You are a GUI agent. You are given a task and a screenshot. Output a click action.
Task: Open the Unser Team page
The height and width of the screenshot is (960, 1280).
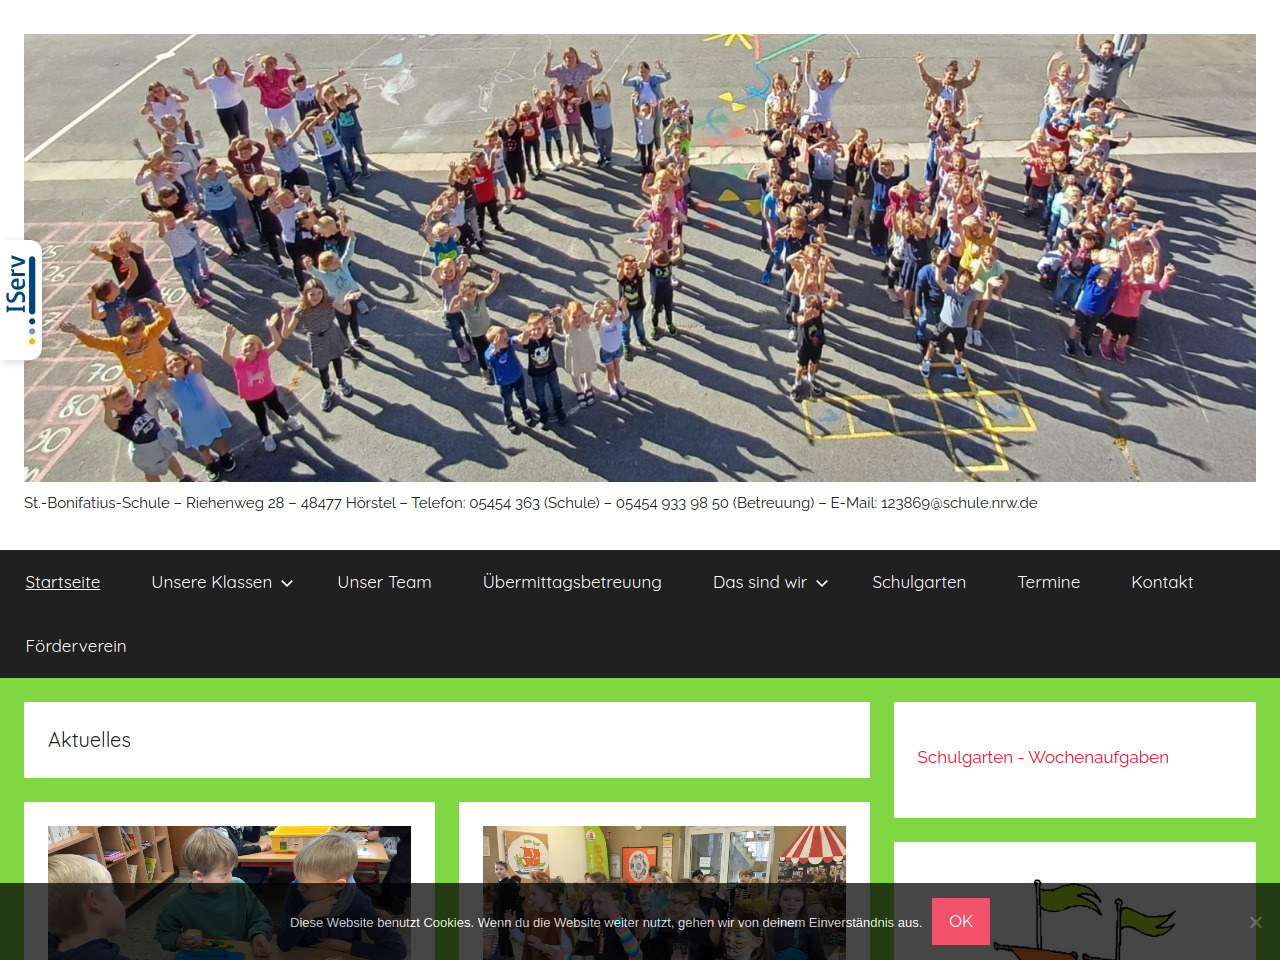click(x=384, y=582)
